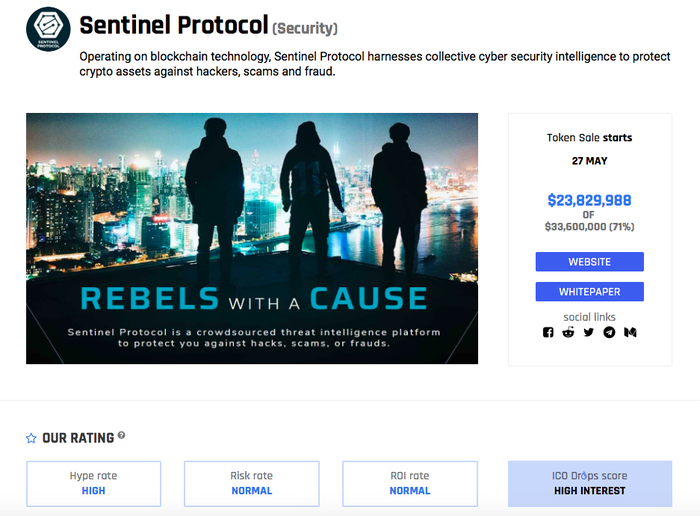Open the WHITEPAPER button

(589, 292)
